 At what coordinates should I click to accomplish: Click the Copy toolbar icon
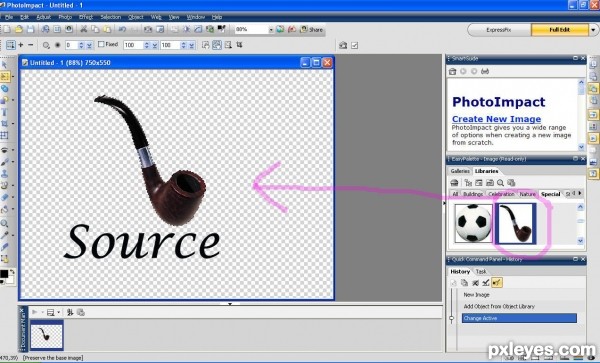[x=95, y=29]
